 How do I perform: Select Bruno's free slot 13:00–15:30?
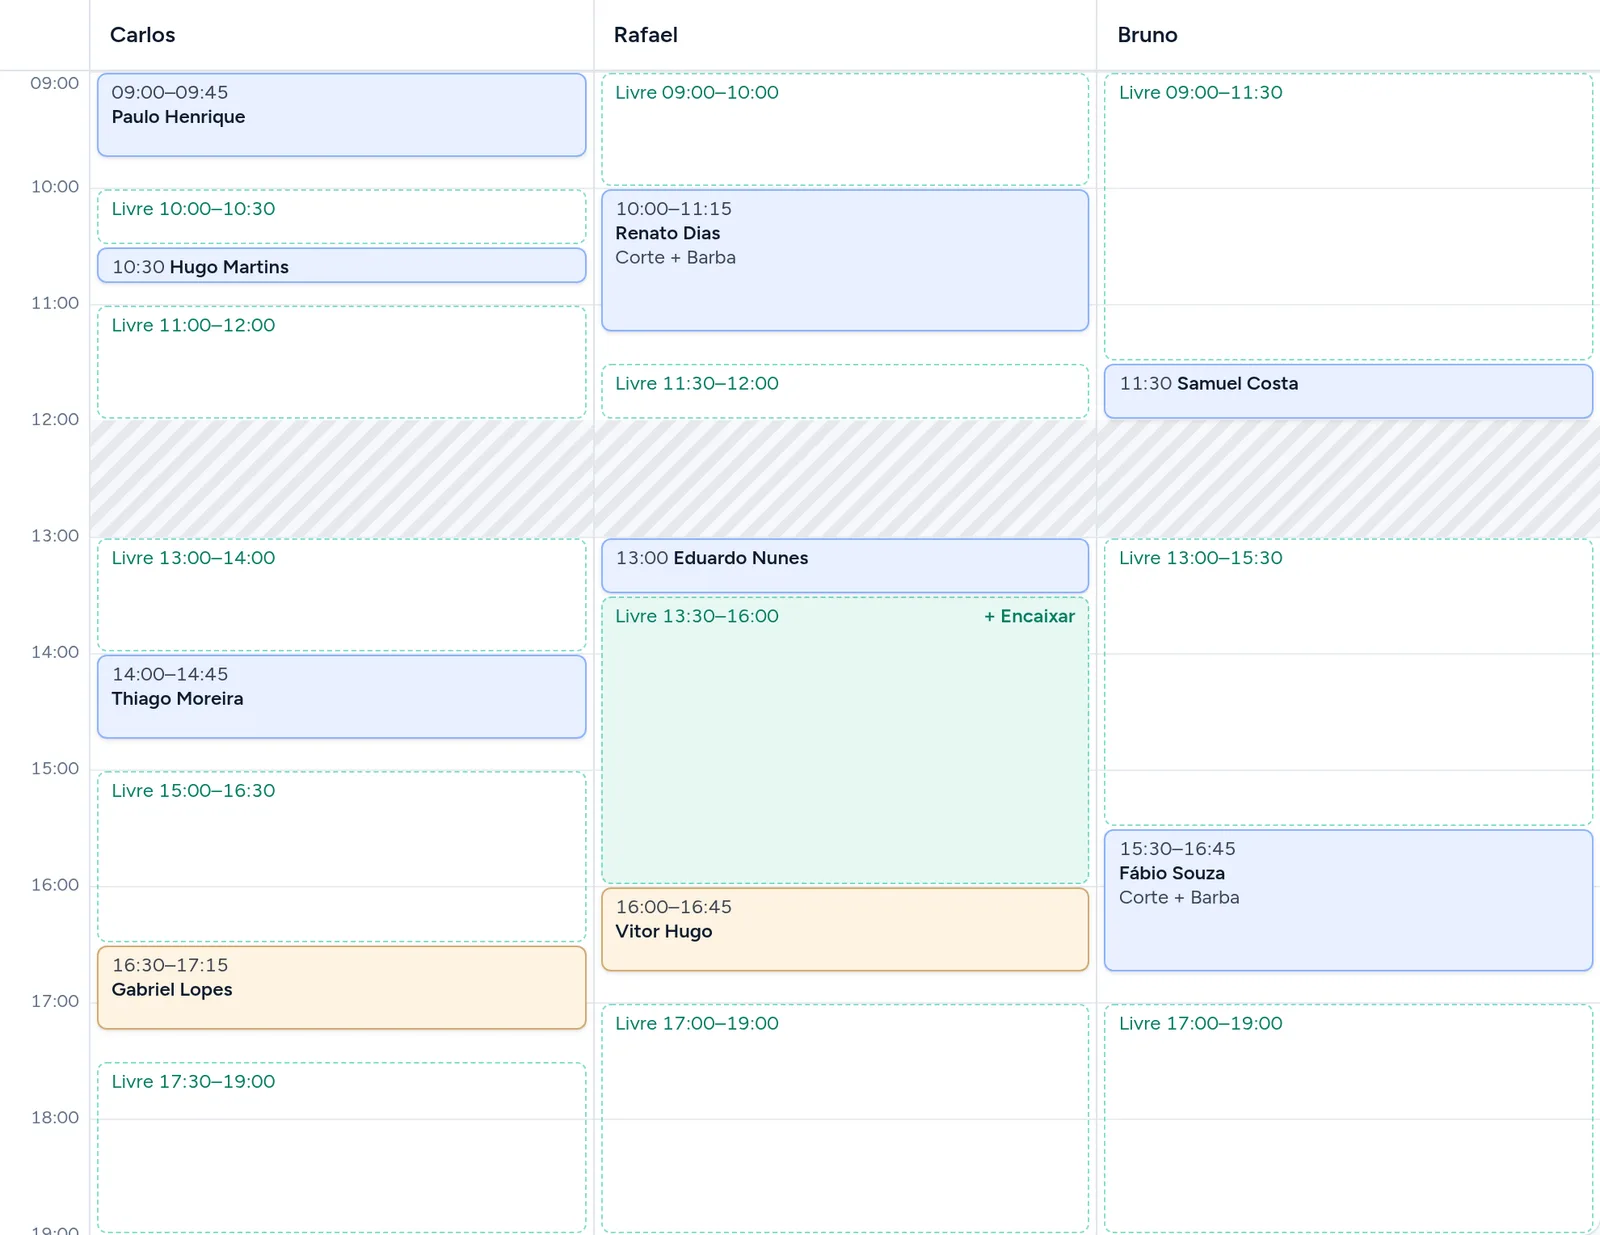[x=1348, y=682]
